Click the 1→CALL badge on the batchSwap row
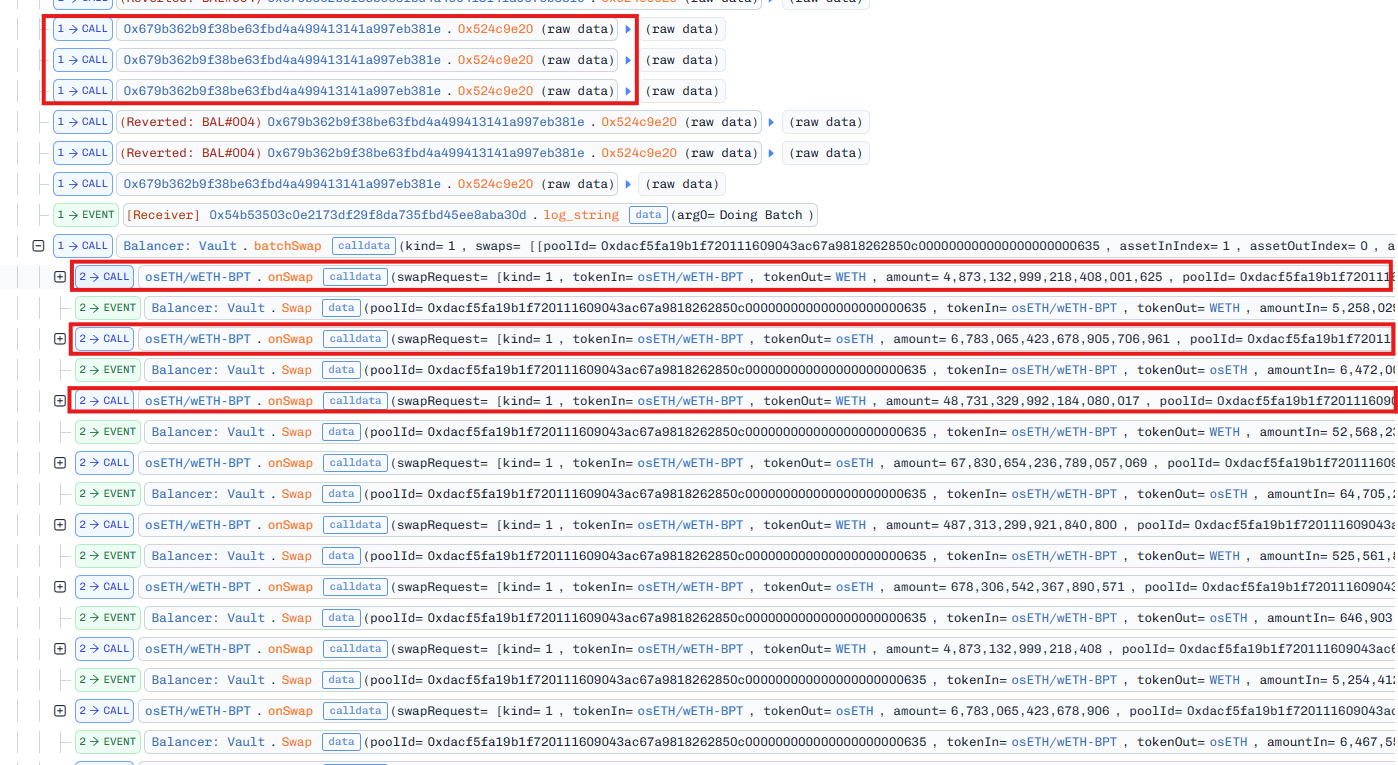The width and height of the screenshot is (1398, 765). 85,245
